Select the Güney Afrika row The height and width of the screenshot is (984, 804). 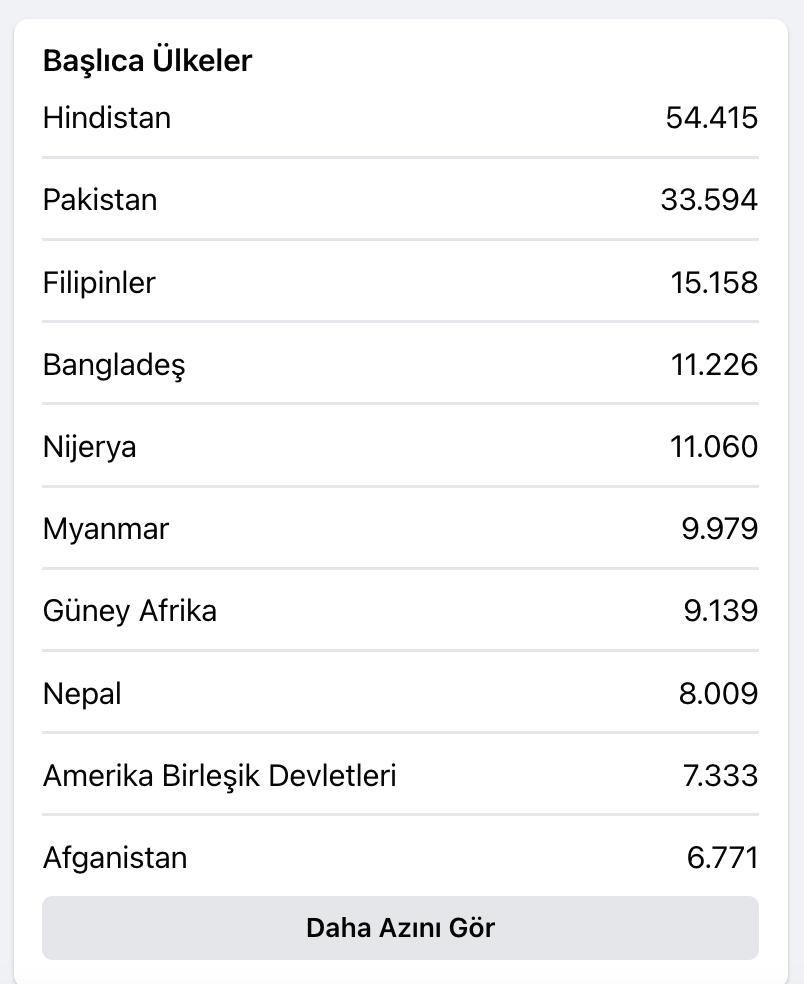400,611
